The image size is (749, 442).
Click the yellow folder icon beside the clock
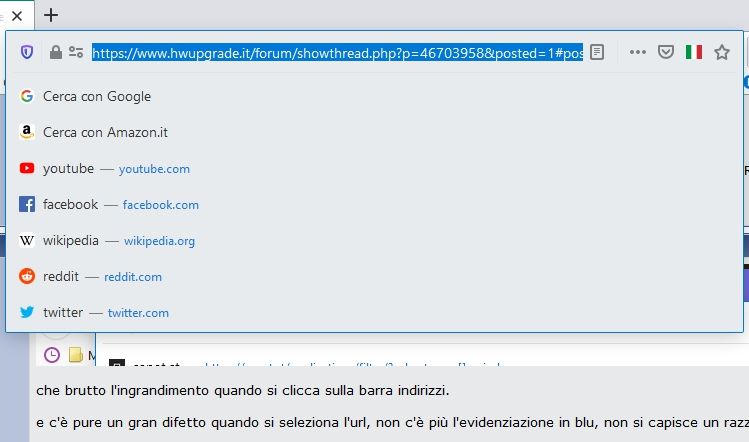(x=76, y=355)
